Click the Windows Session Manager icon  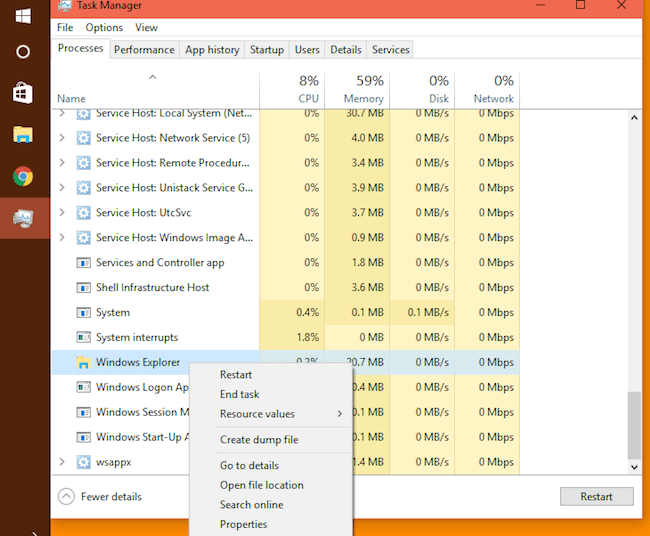pos(84,412)
